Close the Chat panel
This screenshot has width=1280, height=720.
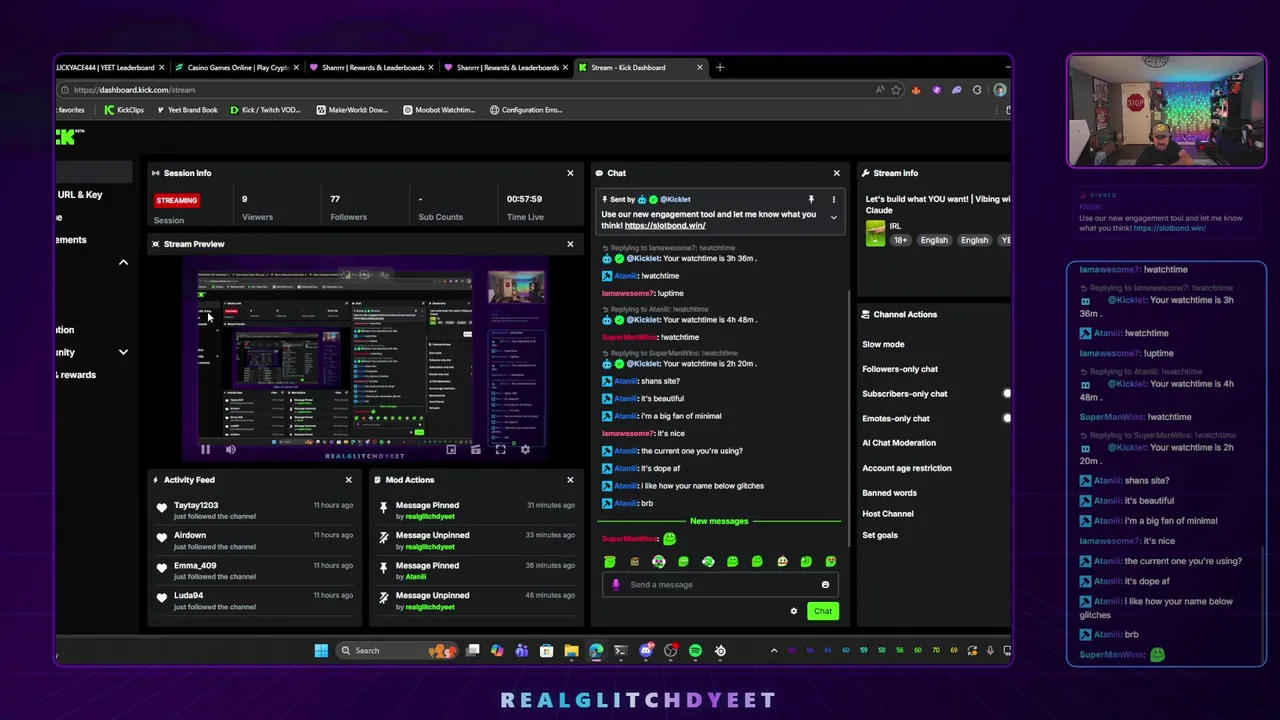pos(837,173)
